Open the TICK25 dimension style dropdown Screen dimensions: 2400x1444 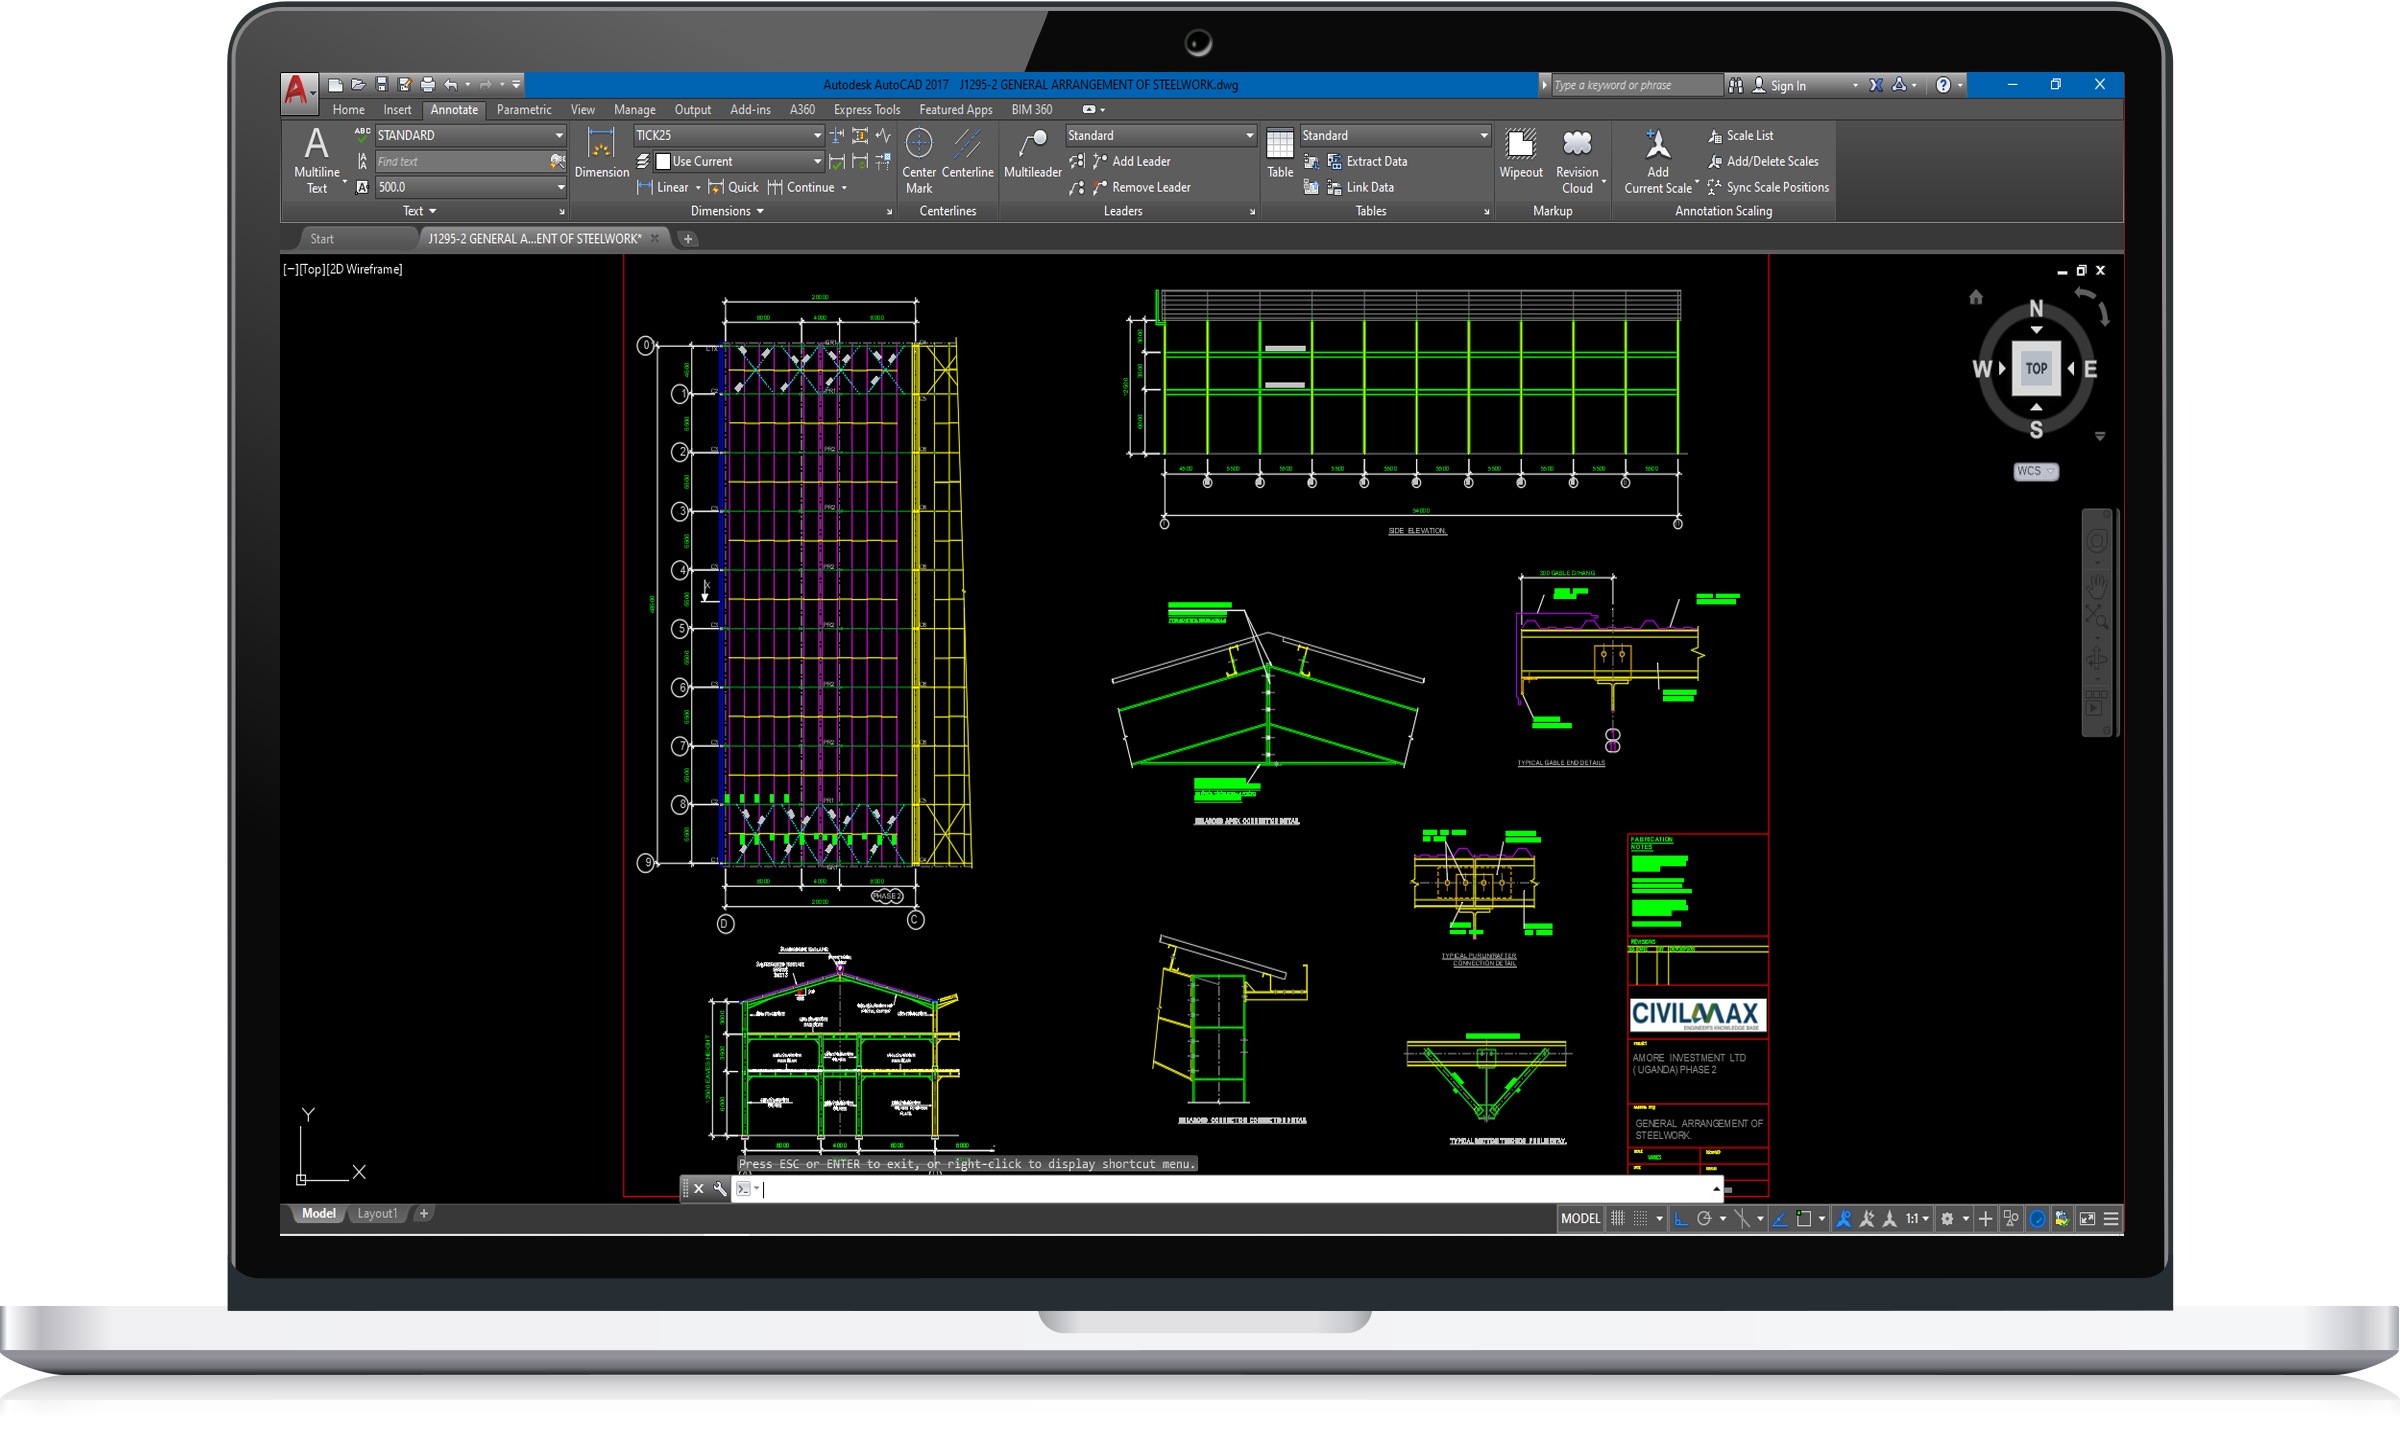pyautogui.click(x=728, y=135)
